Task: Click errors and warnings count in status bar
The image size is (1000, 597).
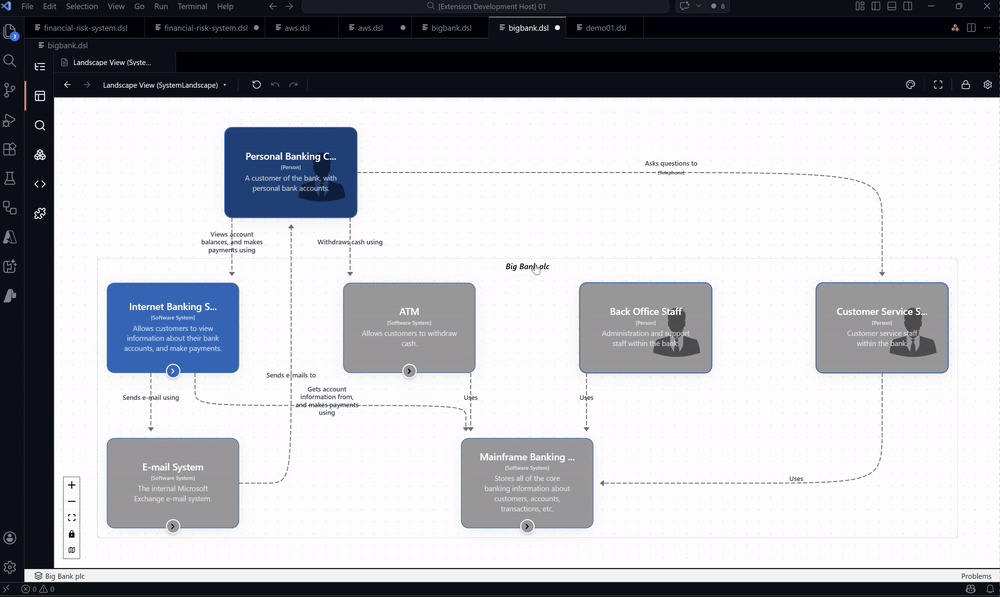Action: click(38, 589)
